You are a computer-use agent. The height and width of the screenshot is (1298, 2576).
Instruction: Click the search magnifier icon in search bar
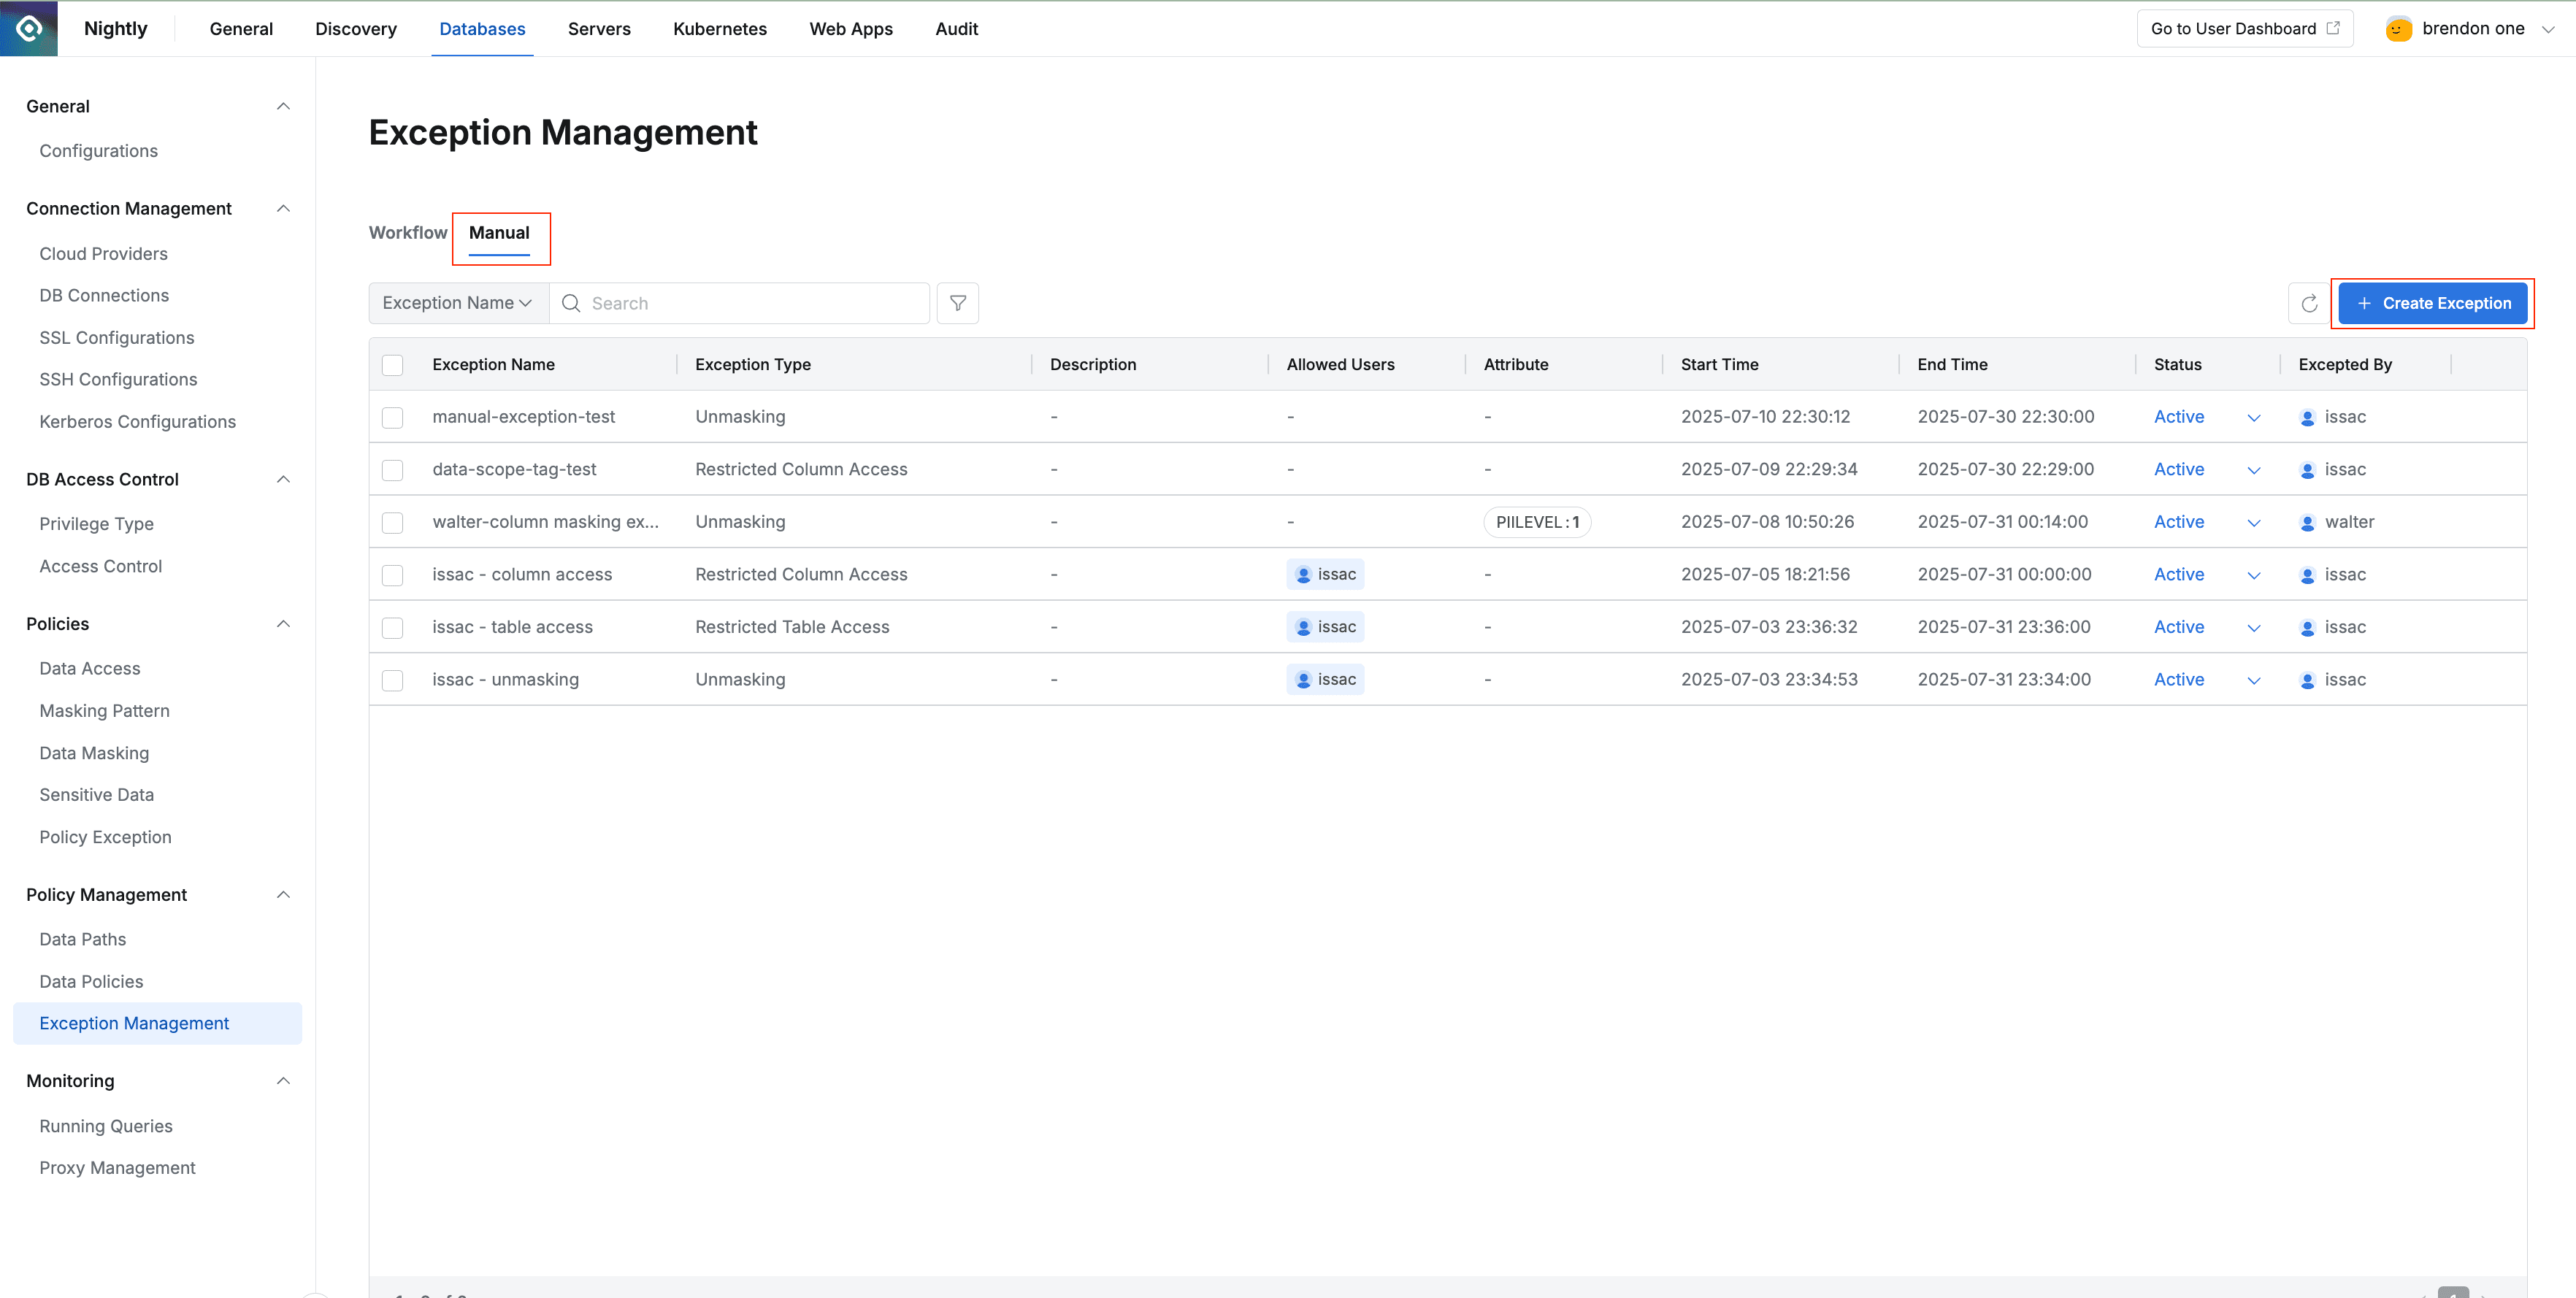570,303
